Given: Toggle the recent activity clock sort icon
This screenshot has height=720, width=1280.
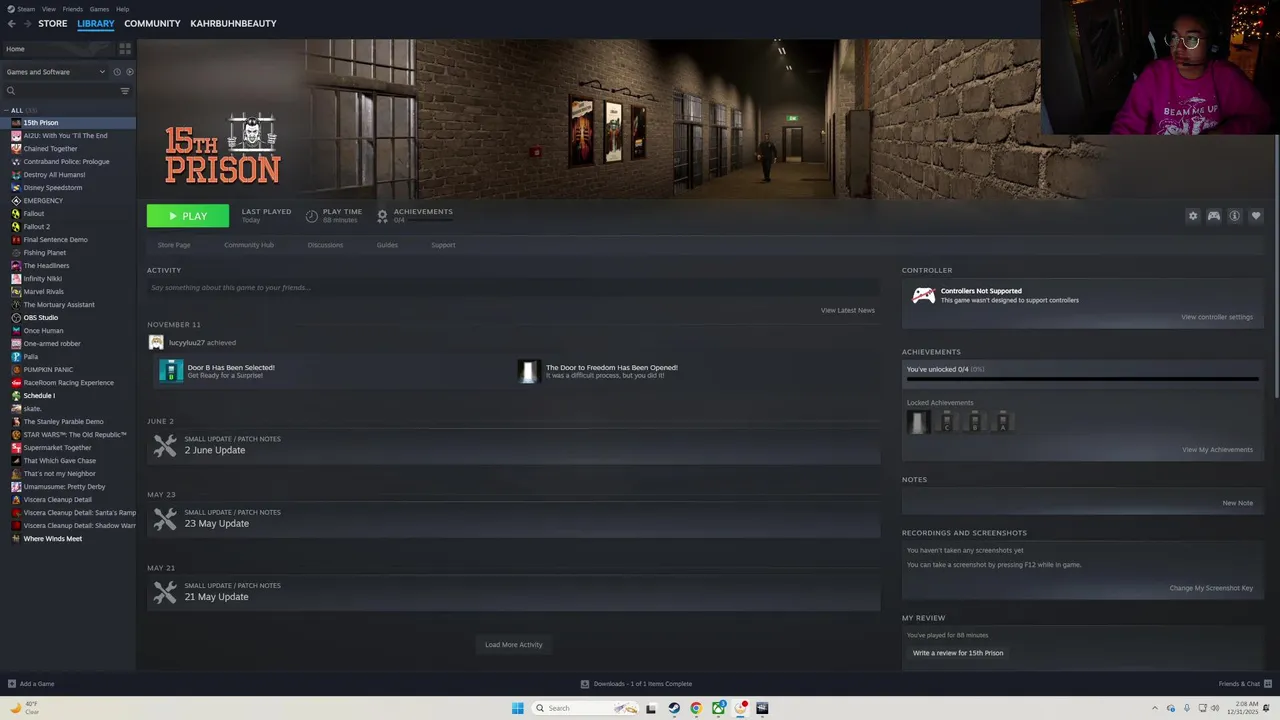Looking at the screenshot, I should coord(117,72).
